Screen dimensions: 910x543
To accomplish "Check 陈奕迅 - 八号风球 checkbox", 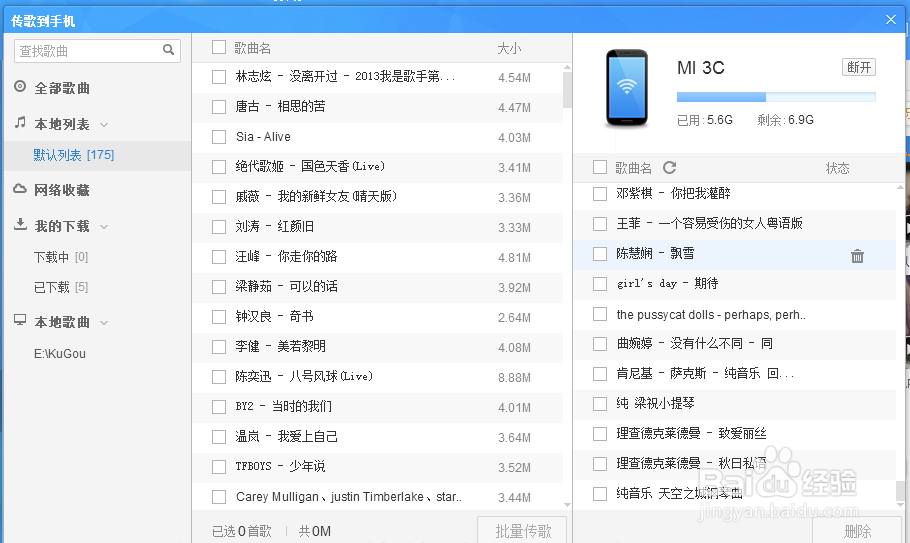I will pyautogui.click(x=219, y=377).
